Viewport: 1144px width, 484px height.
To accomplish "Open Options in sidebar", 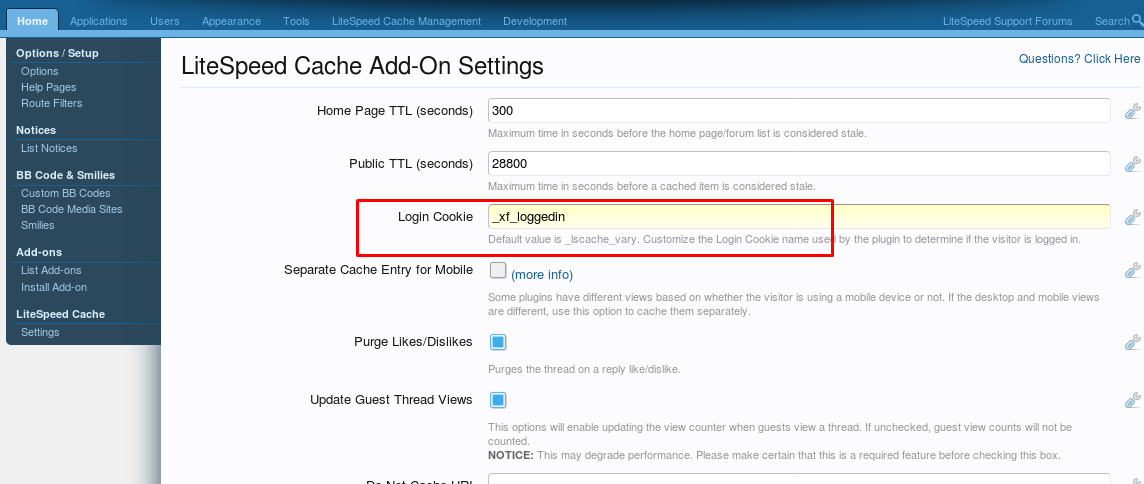I will point(39,71).
